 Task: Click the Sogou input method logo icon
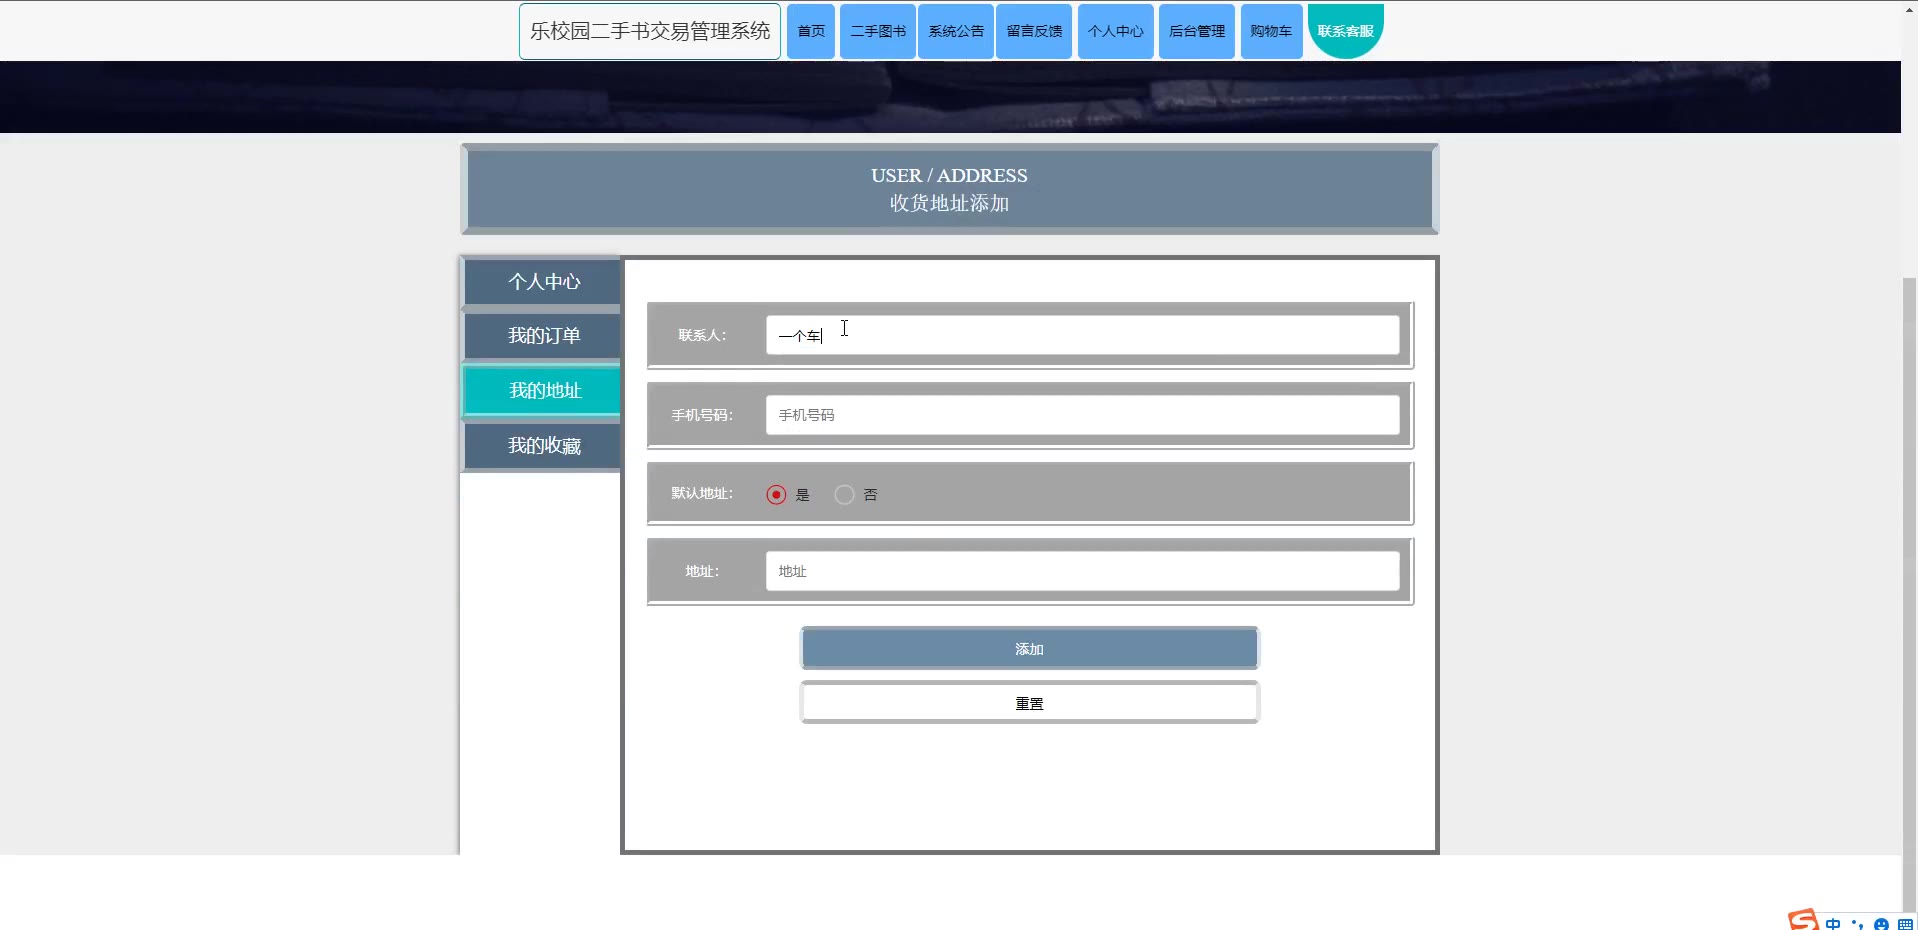(1803, 920)
